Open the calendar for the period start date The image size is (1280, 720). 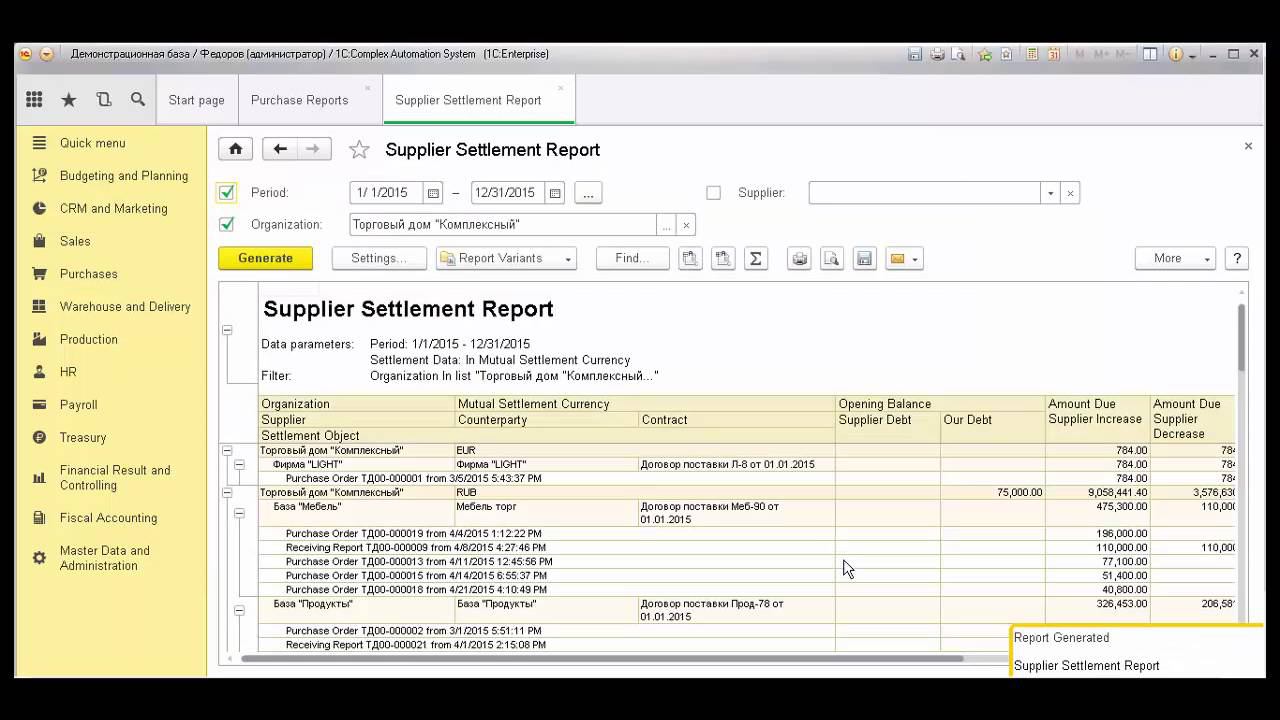click(433, 193)
